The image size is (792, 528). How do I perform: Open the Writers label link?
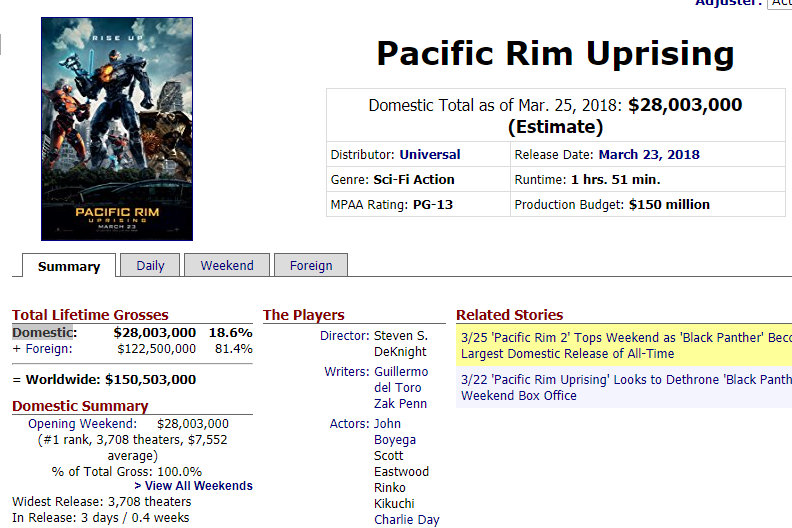pyautogui.click(x=347, y=371)
